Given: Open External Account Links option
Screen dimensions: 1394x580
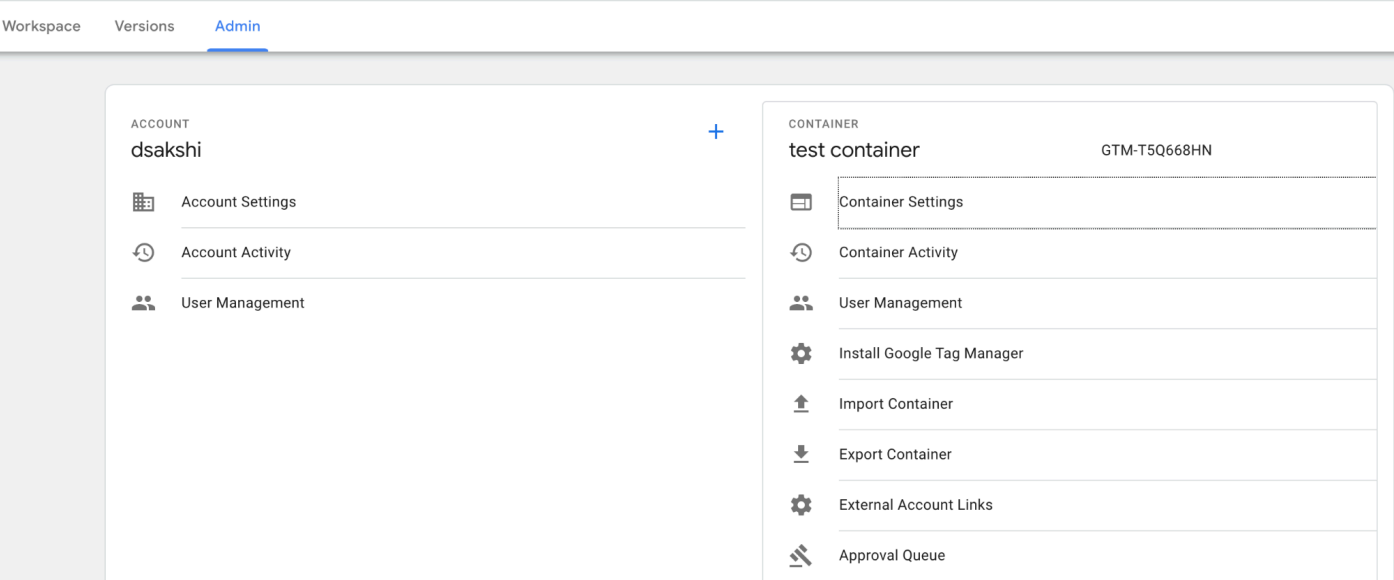Looking at the screenshot, I should click(915, 505).
